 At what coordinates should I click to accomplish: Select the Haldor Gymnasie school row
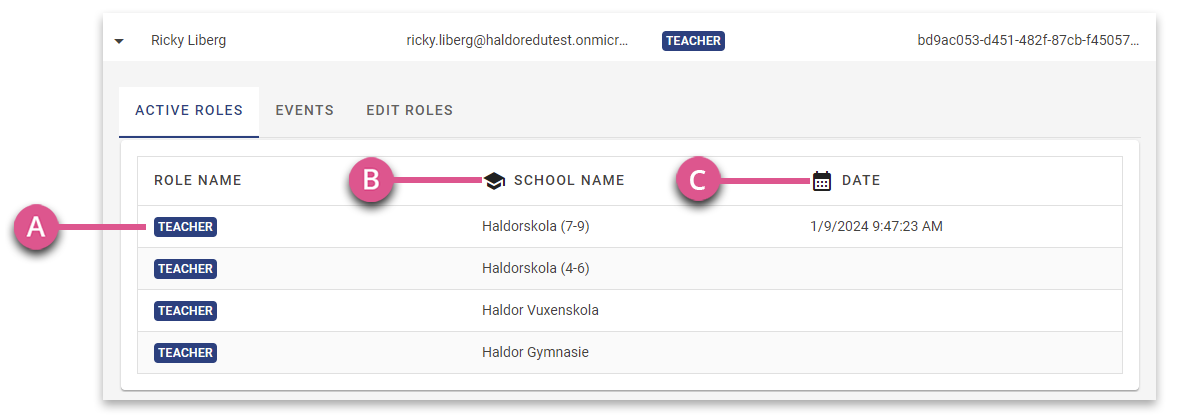[630, 352]
